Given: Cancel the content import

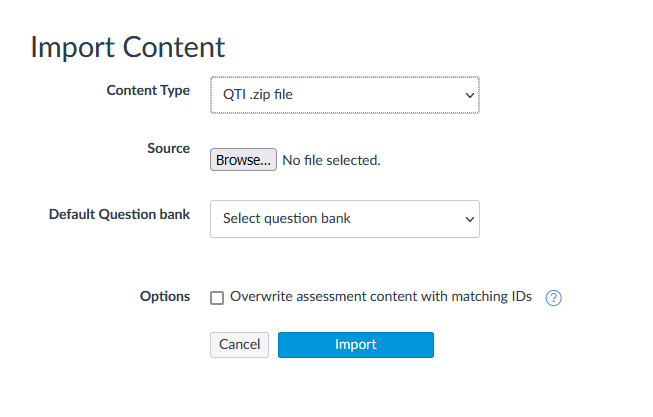Looking at the screenshot, I should 239,345.
